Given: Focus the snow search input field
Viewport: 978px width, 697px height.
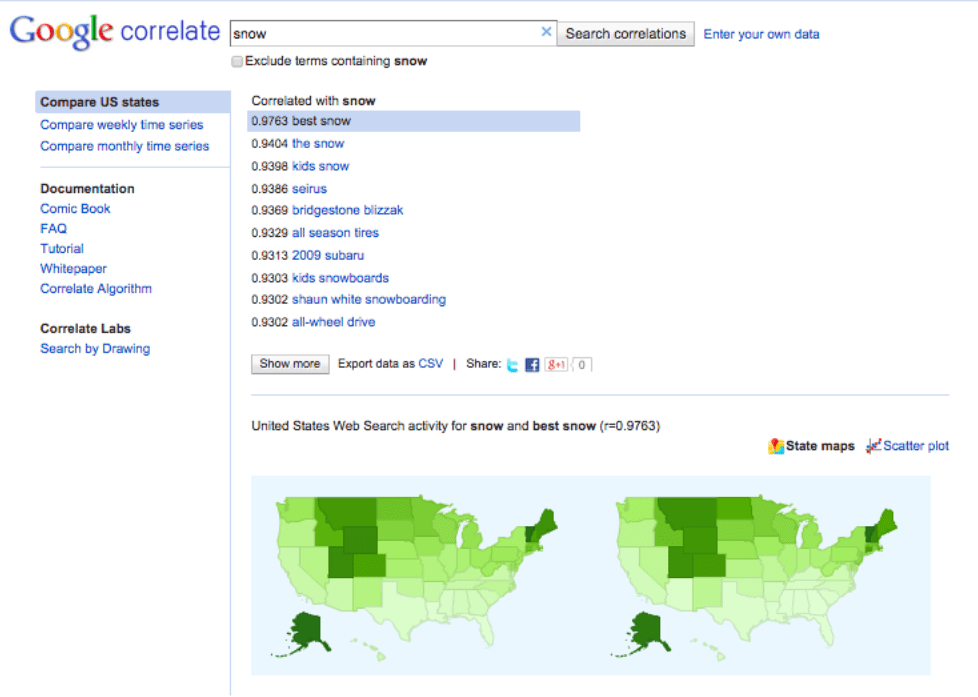Looking at the screenshot, I should coord(385,34).
